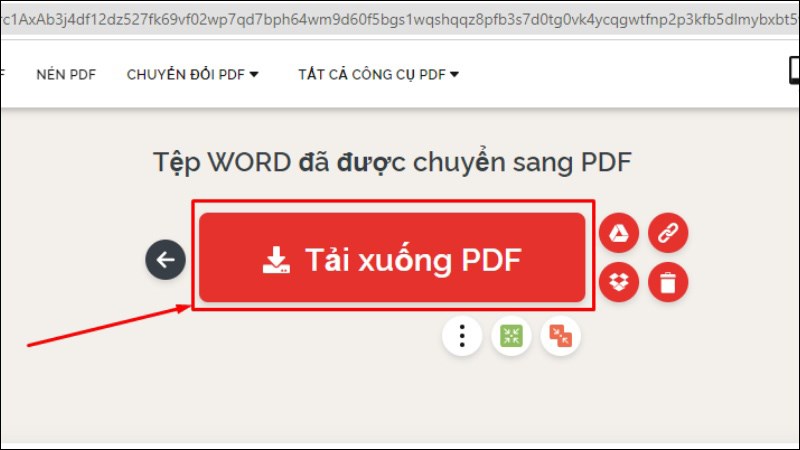Open the three-dot more options button

click(462, 336)
